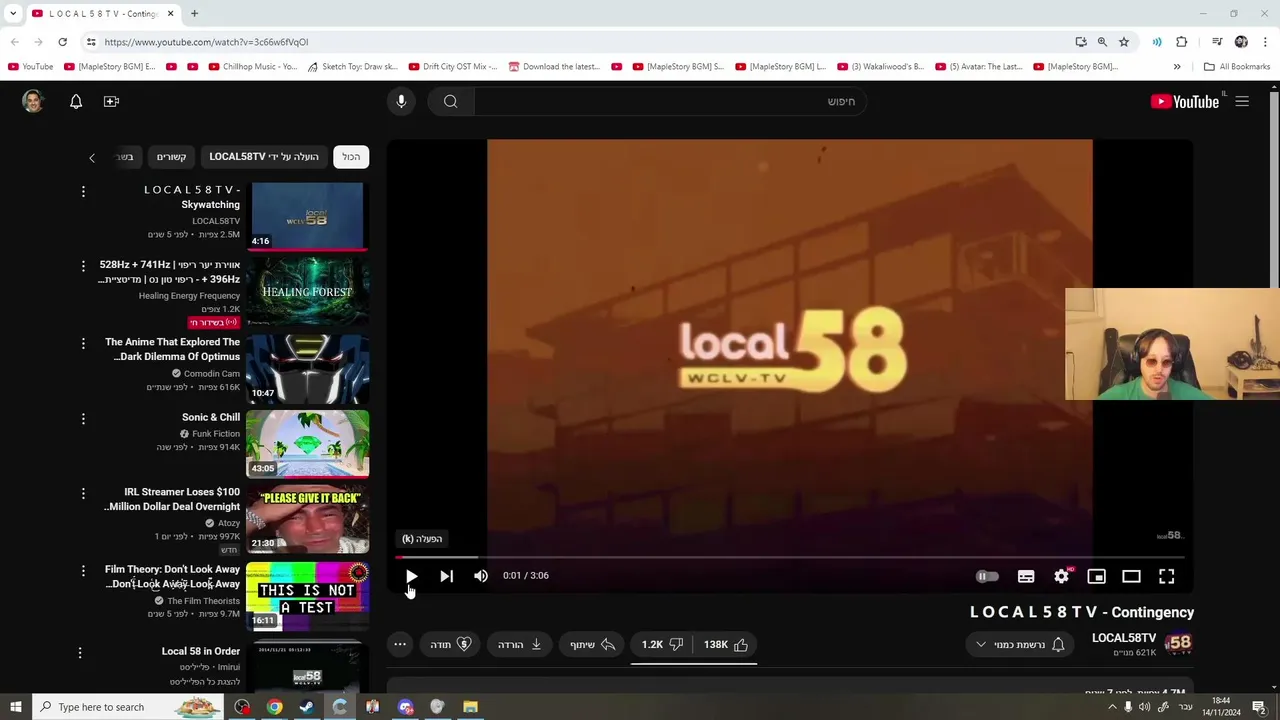Download the video

tap(520, 645)
